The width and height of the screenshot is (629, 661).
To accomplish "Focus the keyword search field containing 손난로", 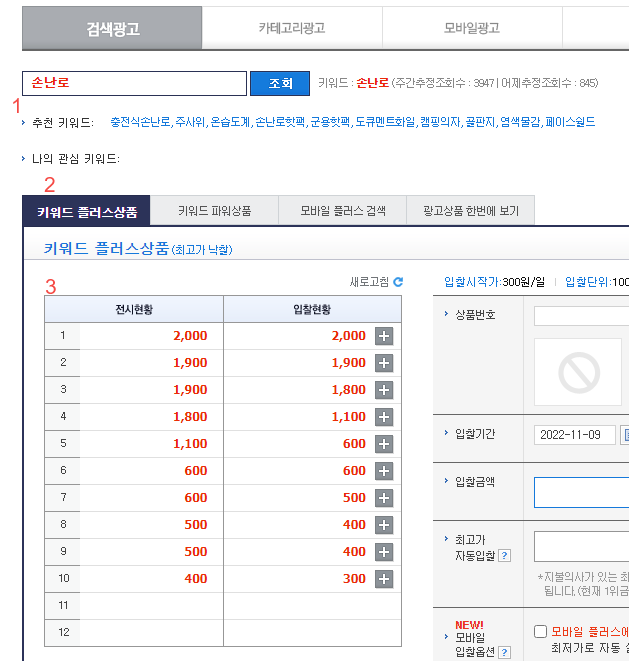I will point(134,83).
